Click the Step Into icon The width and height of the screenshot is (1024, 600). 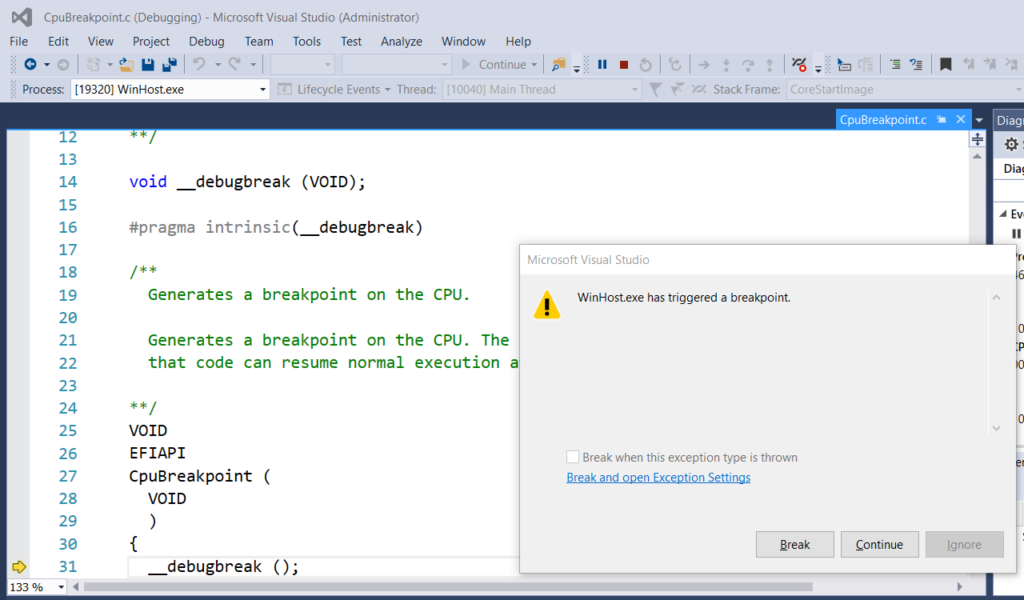726,64
